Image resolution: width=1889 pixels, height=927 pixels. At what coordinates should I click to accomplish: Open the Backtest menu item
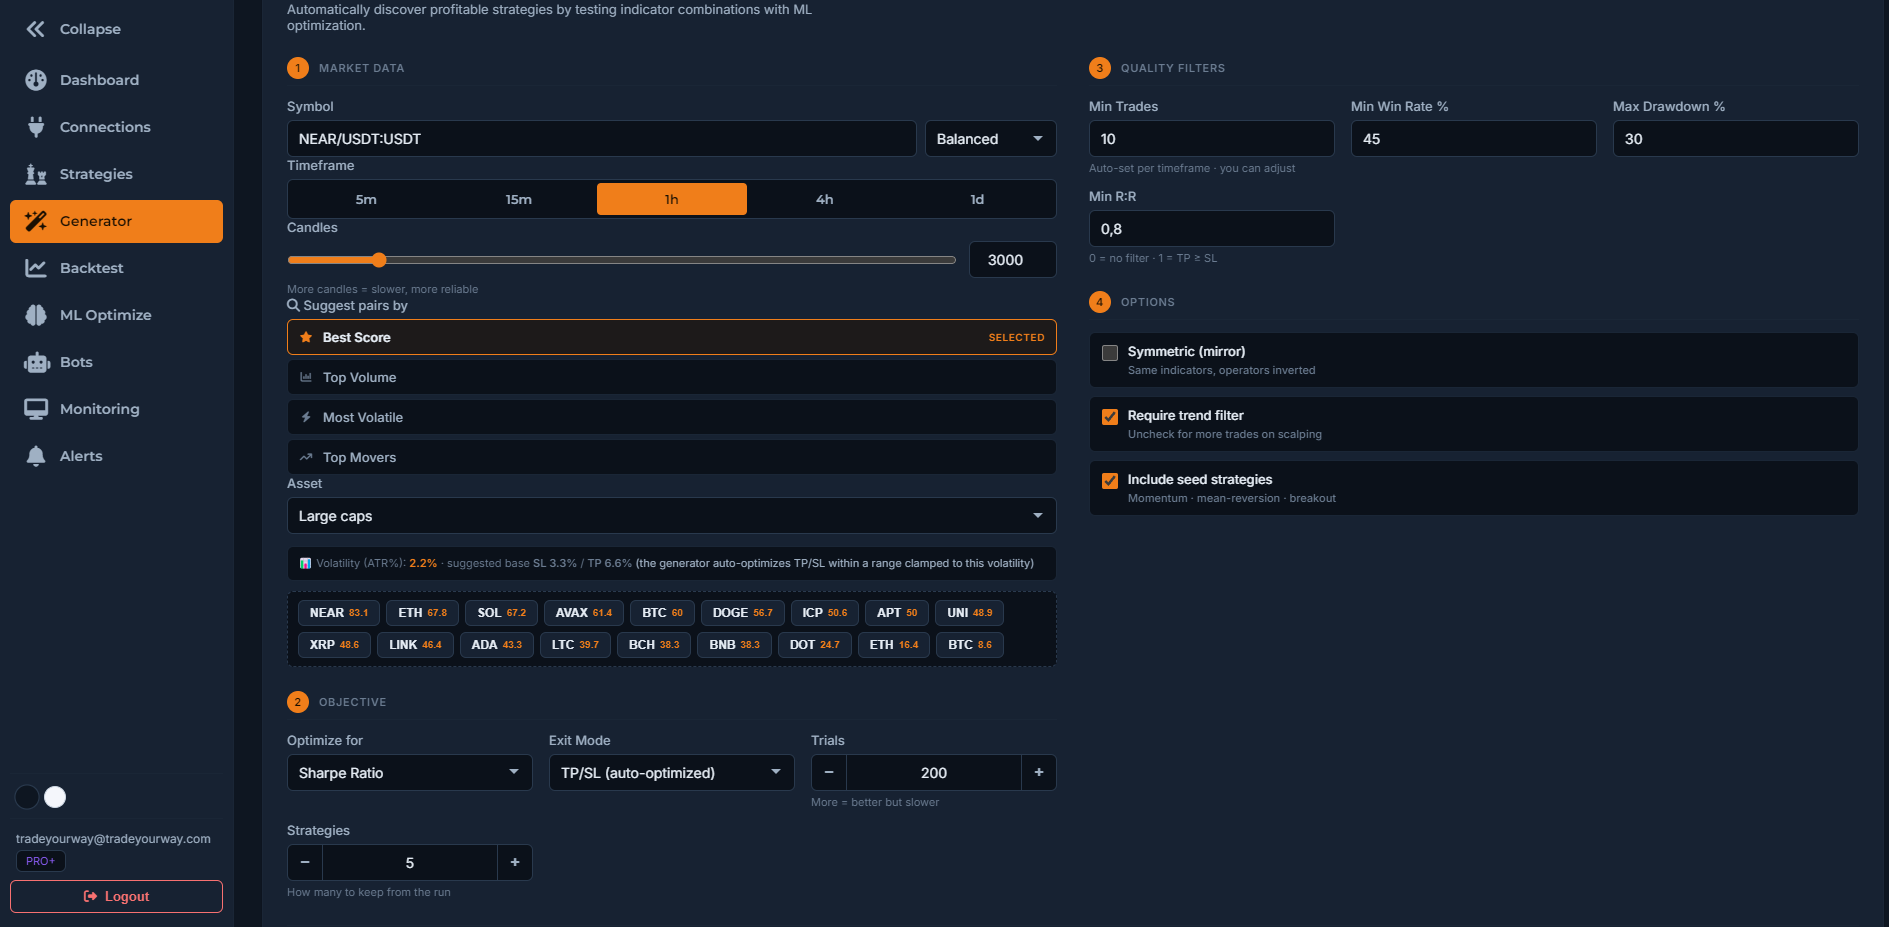(x=116, y=268)
